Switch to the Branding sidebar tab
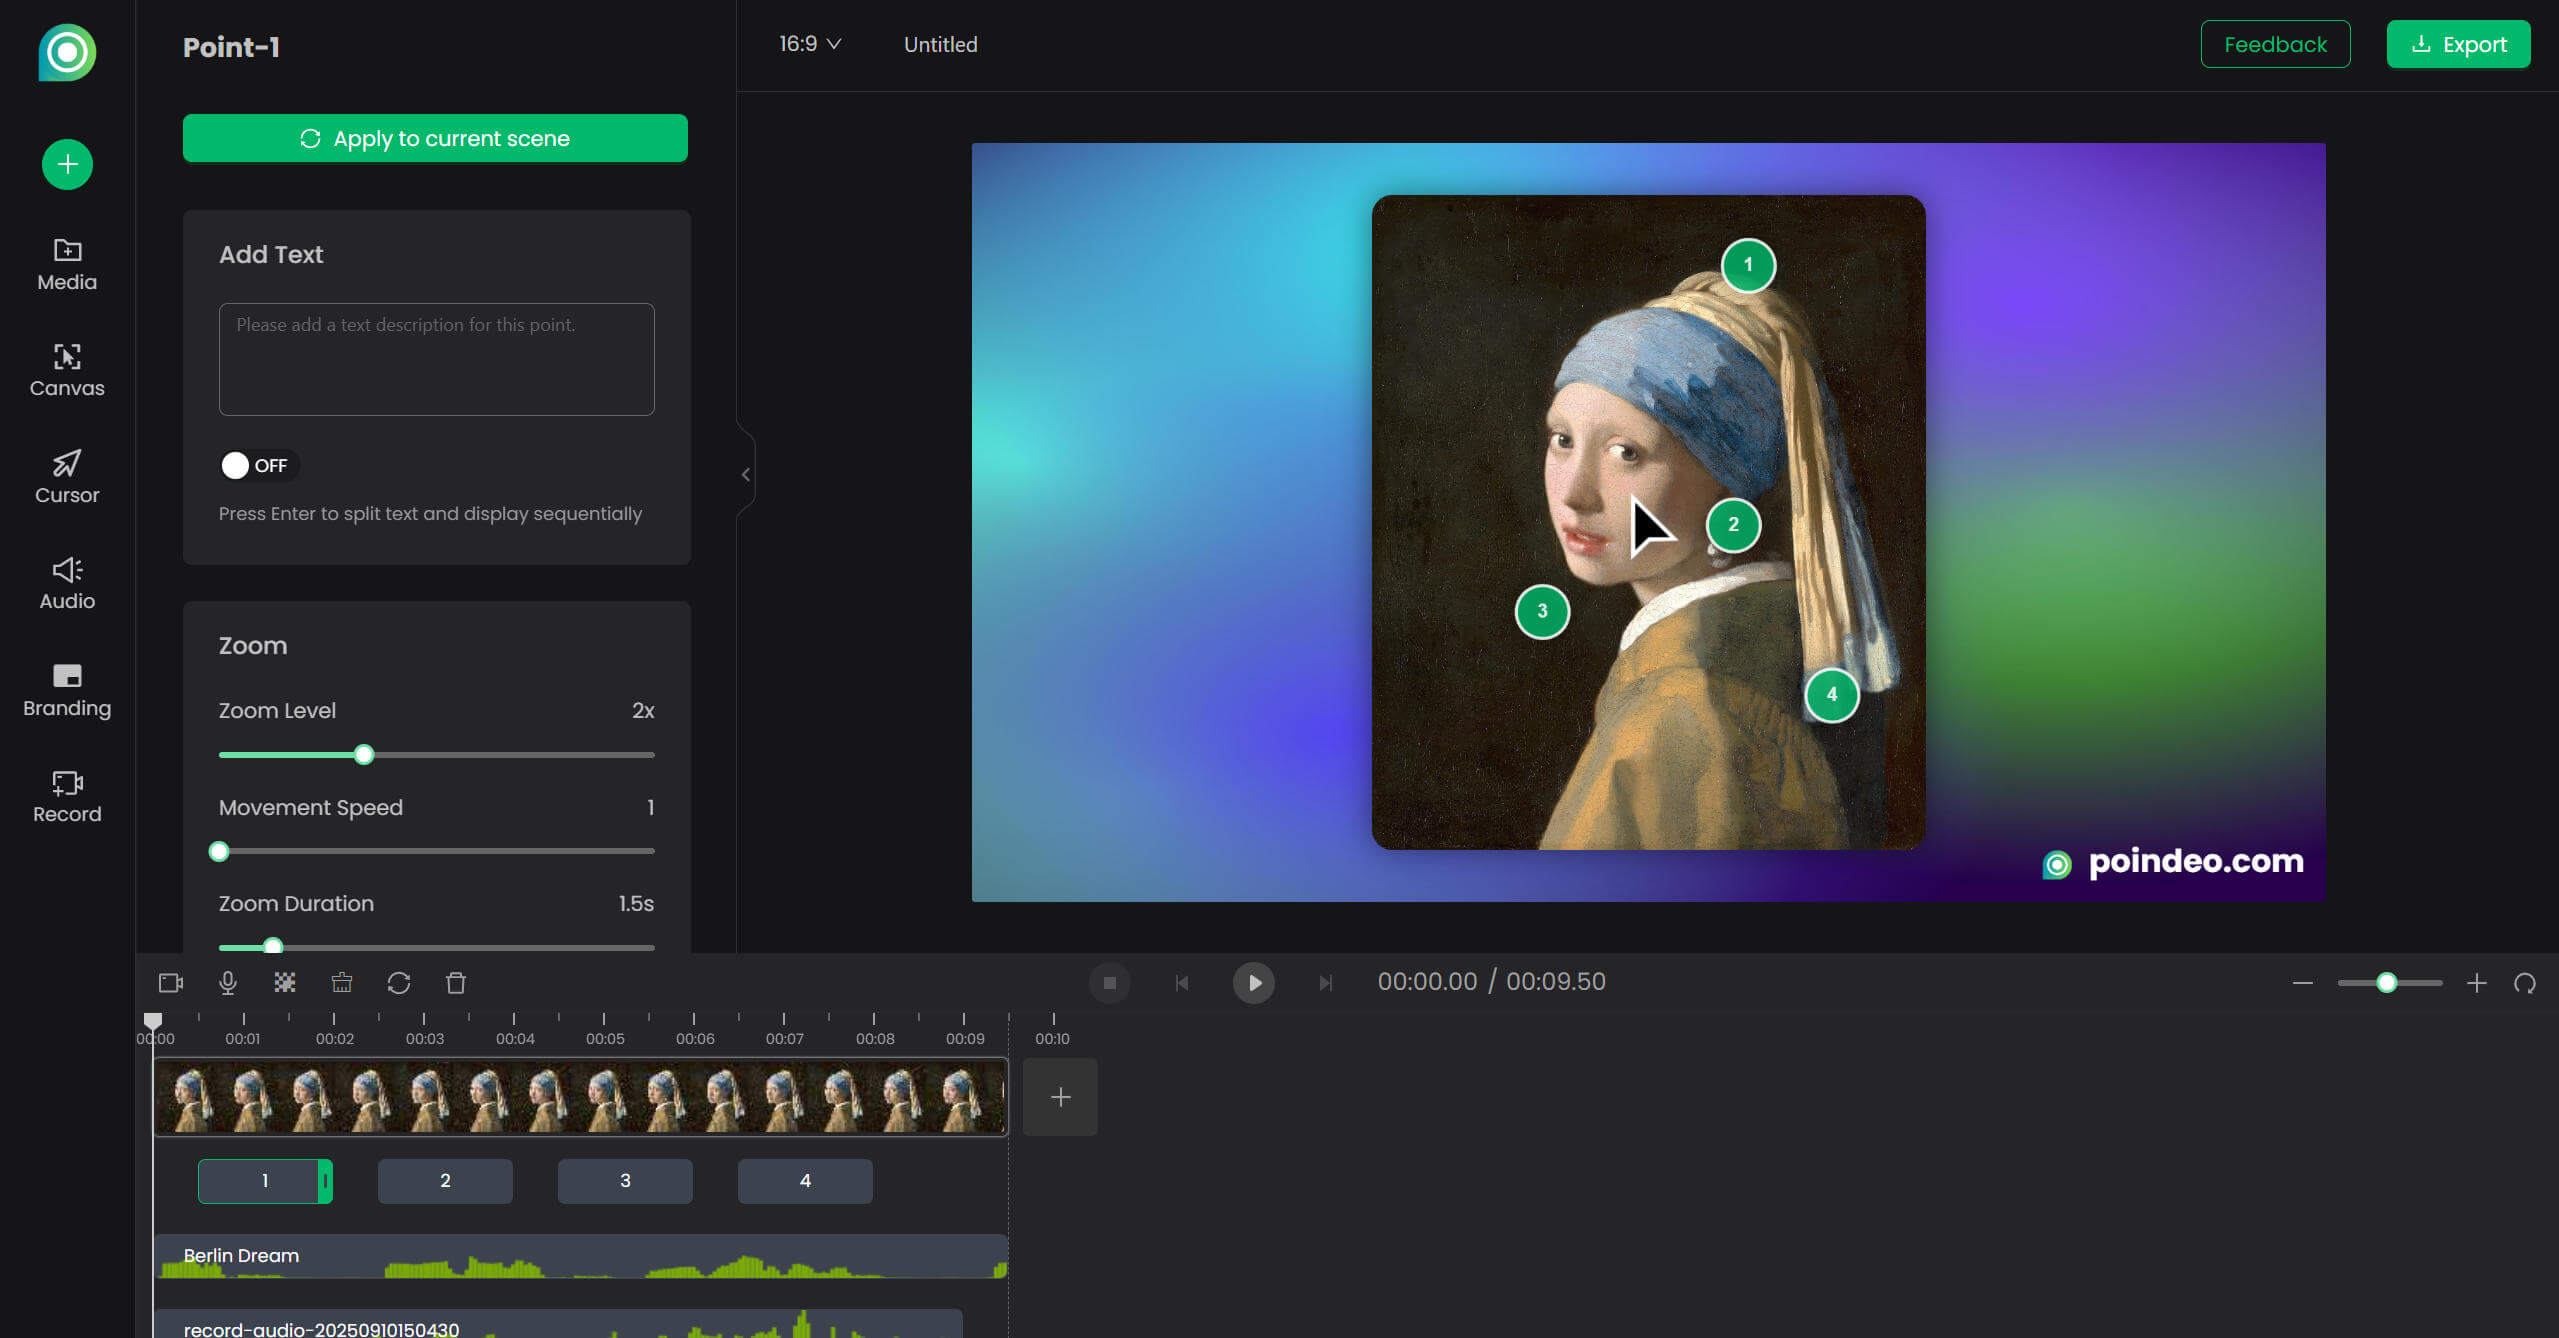Screen dimensions: 2559x1338 tap(67, 690)
